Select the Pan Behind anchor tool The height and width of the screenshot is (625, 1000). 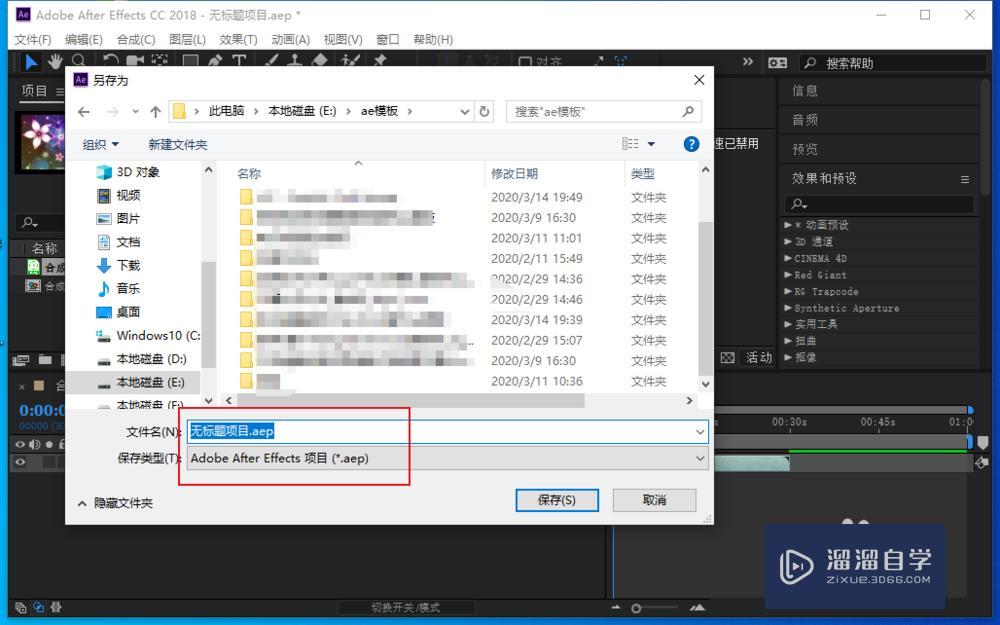pyautogui.click(x=159, y=62)
